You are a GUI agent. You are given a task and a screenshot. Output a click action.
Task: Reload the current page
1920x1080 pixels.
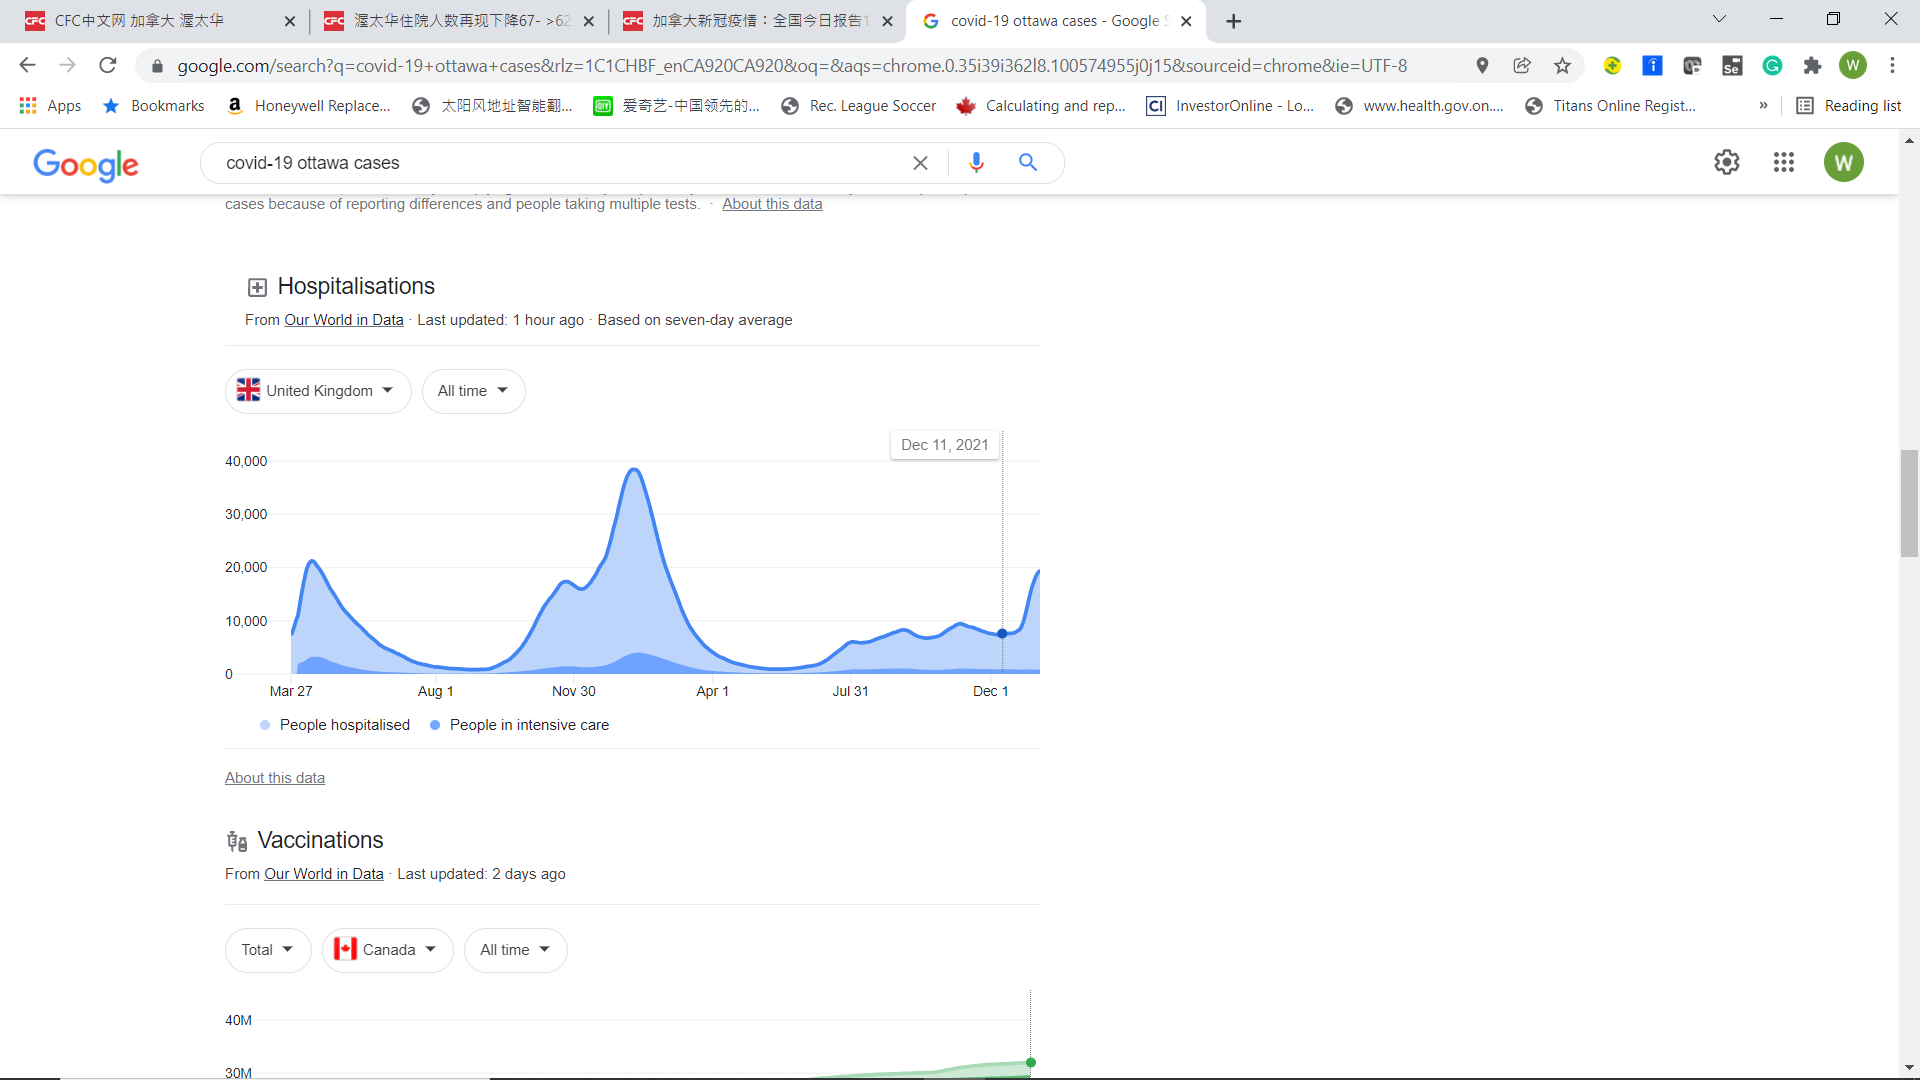[x=107, y=65]
